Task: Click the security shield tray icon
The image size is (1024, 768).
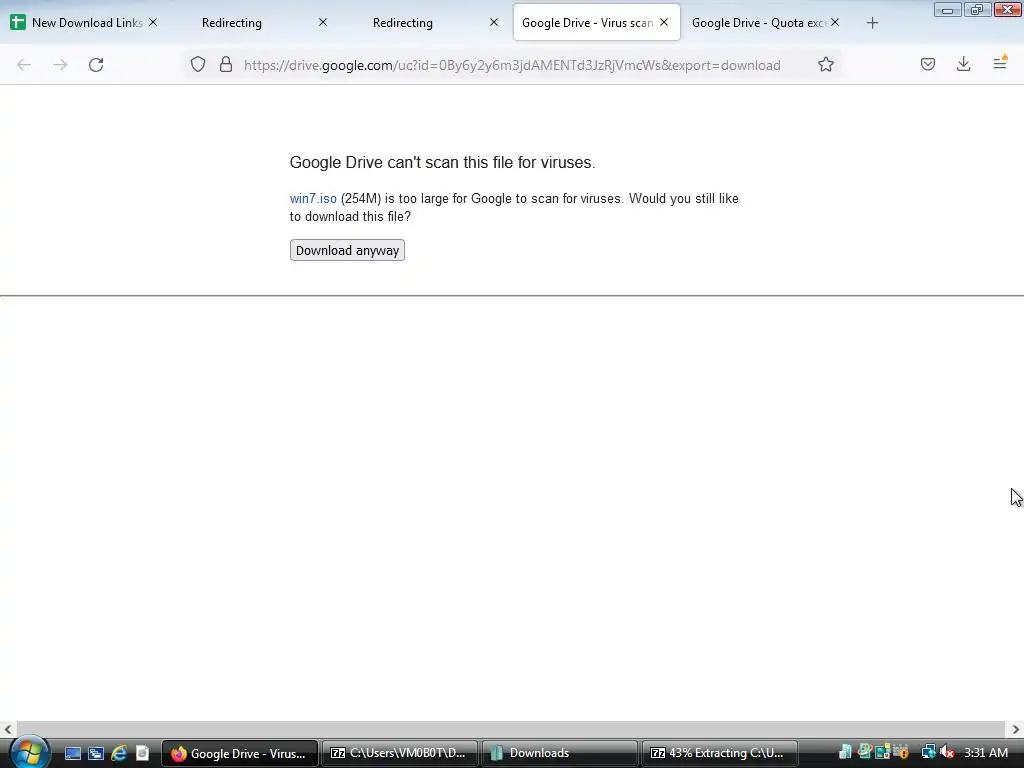Action: tap(901, 752)
